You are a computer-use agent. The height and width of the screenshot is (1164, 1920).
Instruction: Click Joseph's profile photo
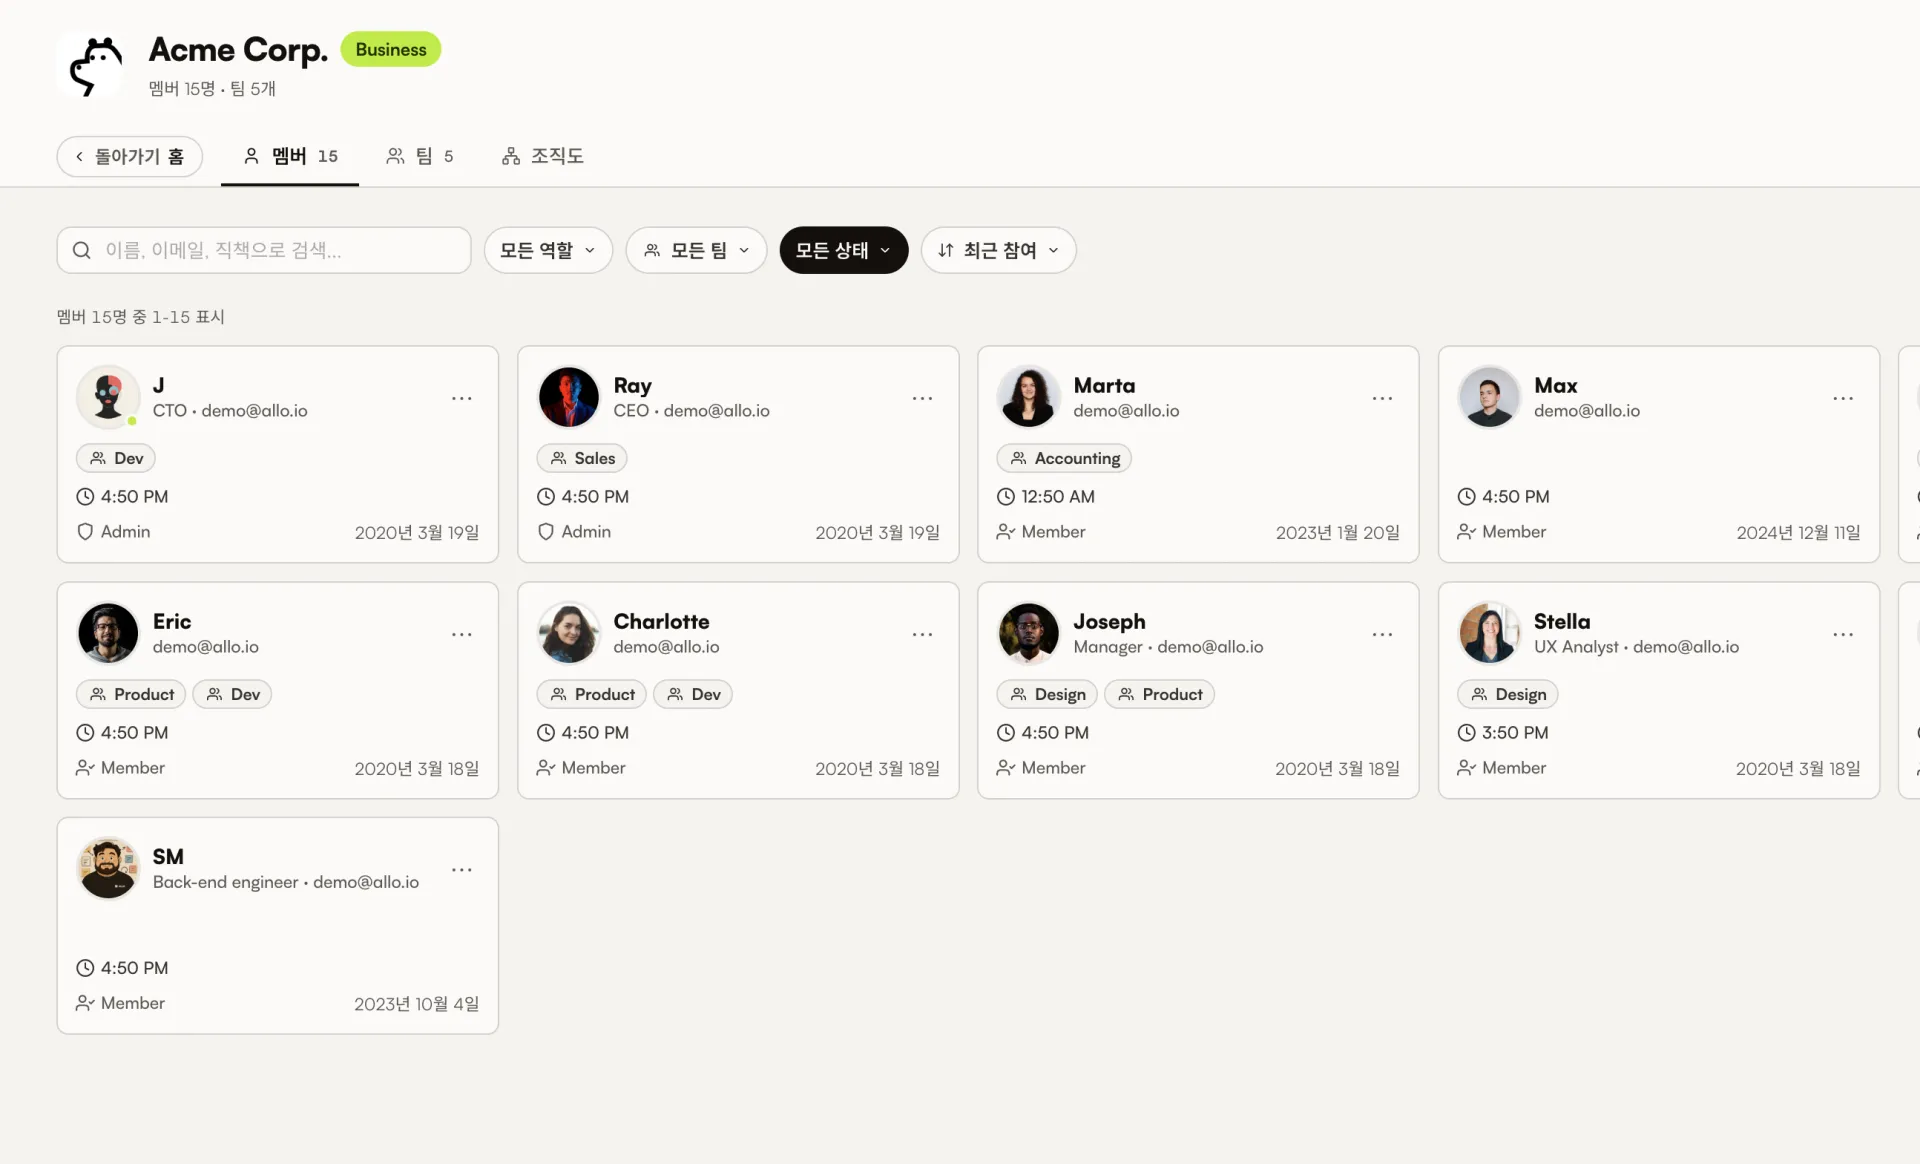(1029, 633)
